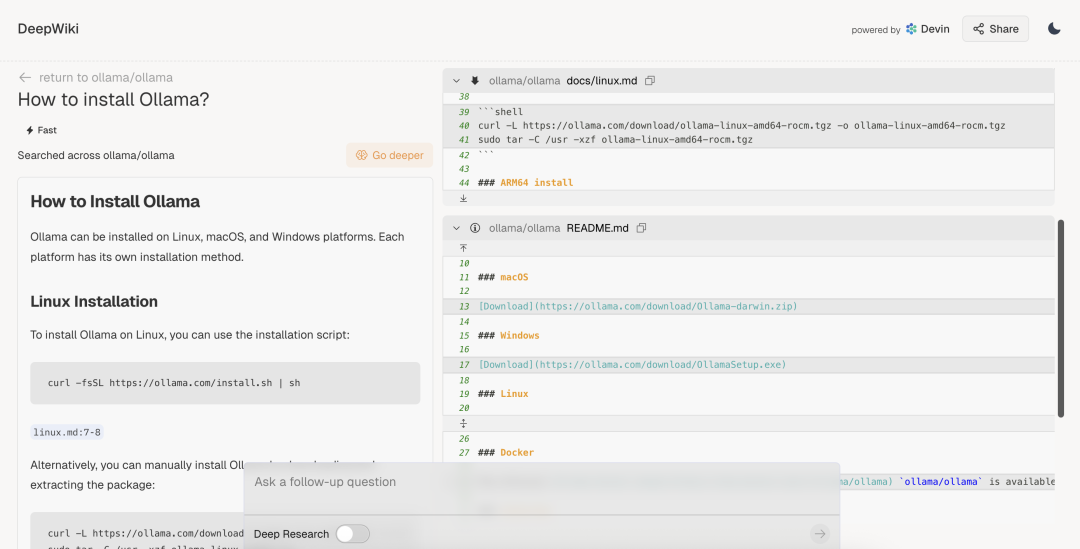This screenshot has height=549, width=1080.
Task: Click the download arrow icon beside docs/linux.md
Action: point(475,81)
